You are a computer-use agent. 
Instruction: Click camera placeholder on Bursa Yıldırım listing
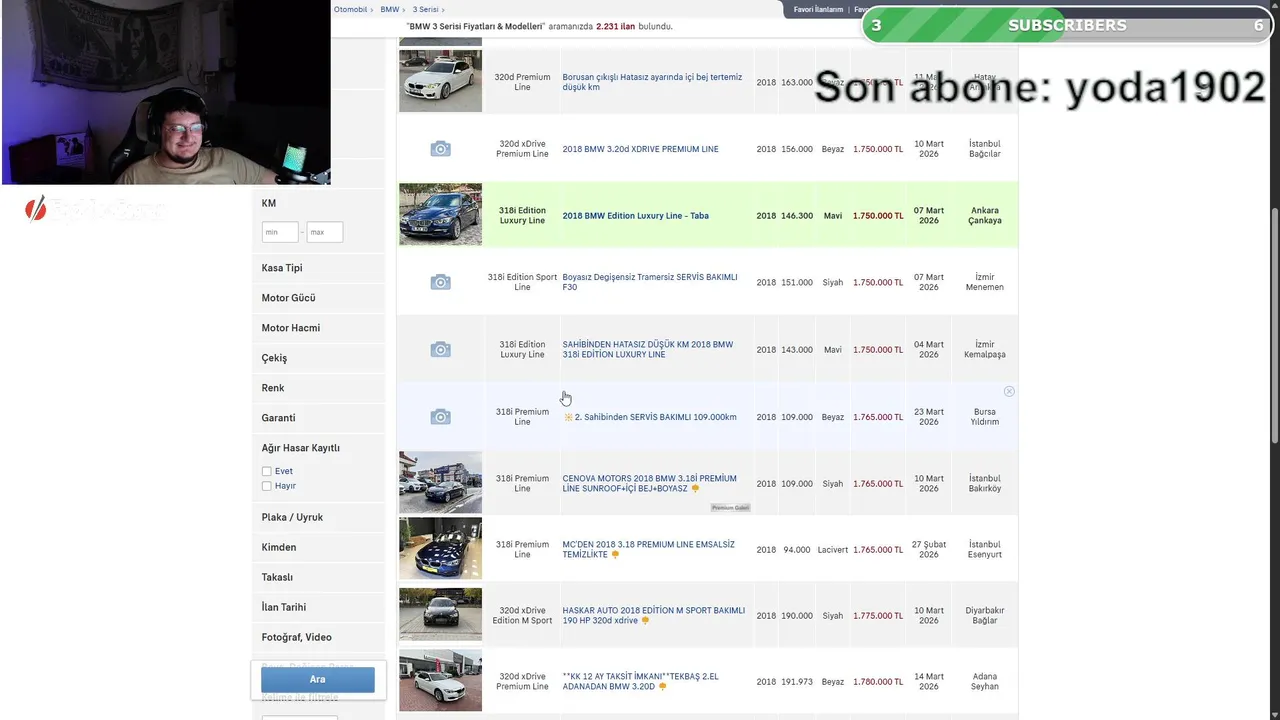[440, 417]
